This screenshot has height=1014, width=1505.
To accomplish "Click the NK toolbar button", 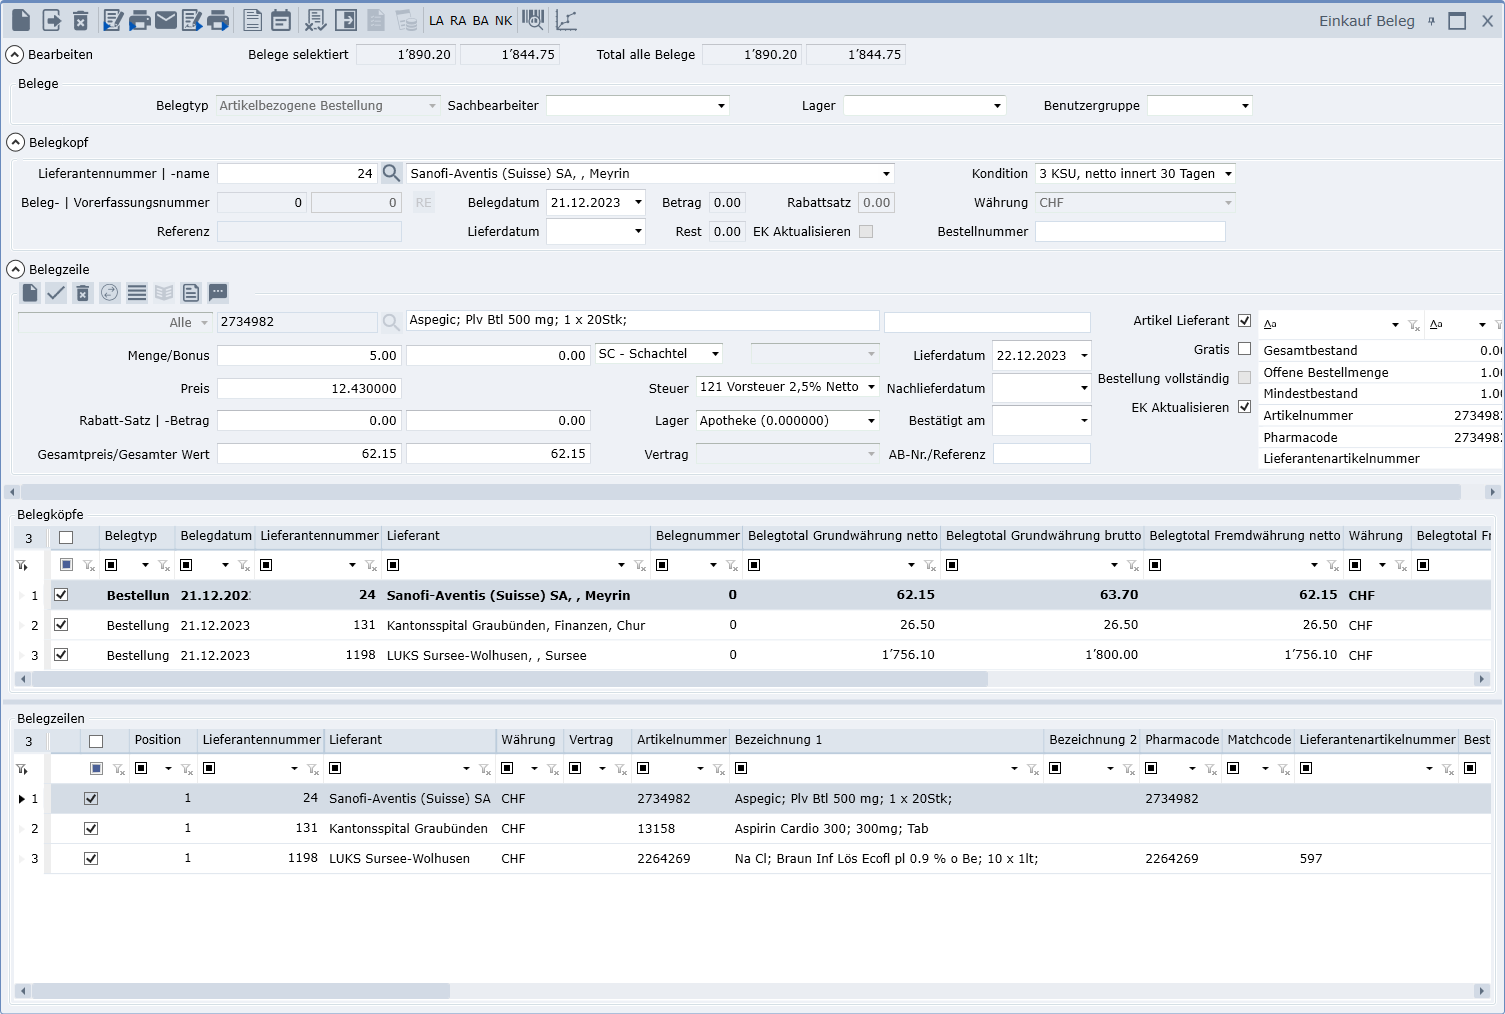I will (503, 21).
